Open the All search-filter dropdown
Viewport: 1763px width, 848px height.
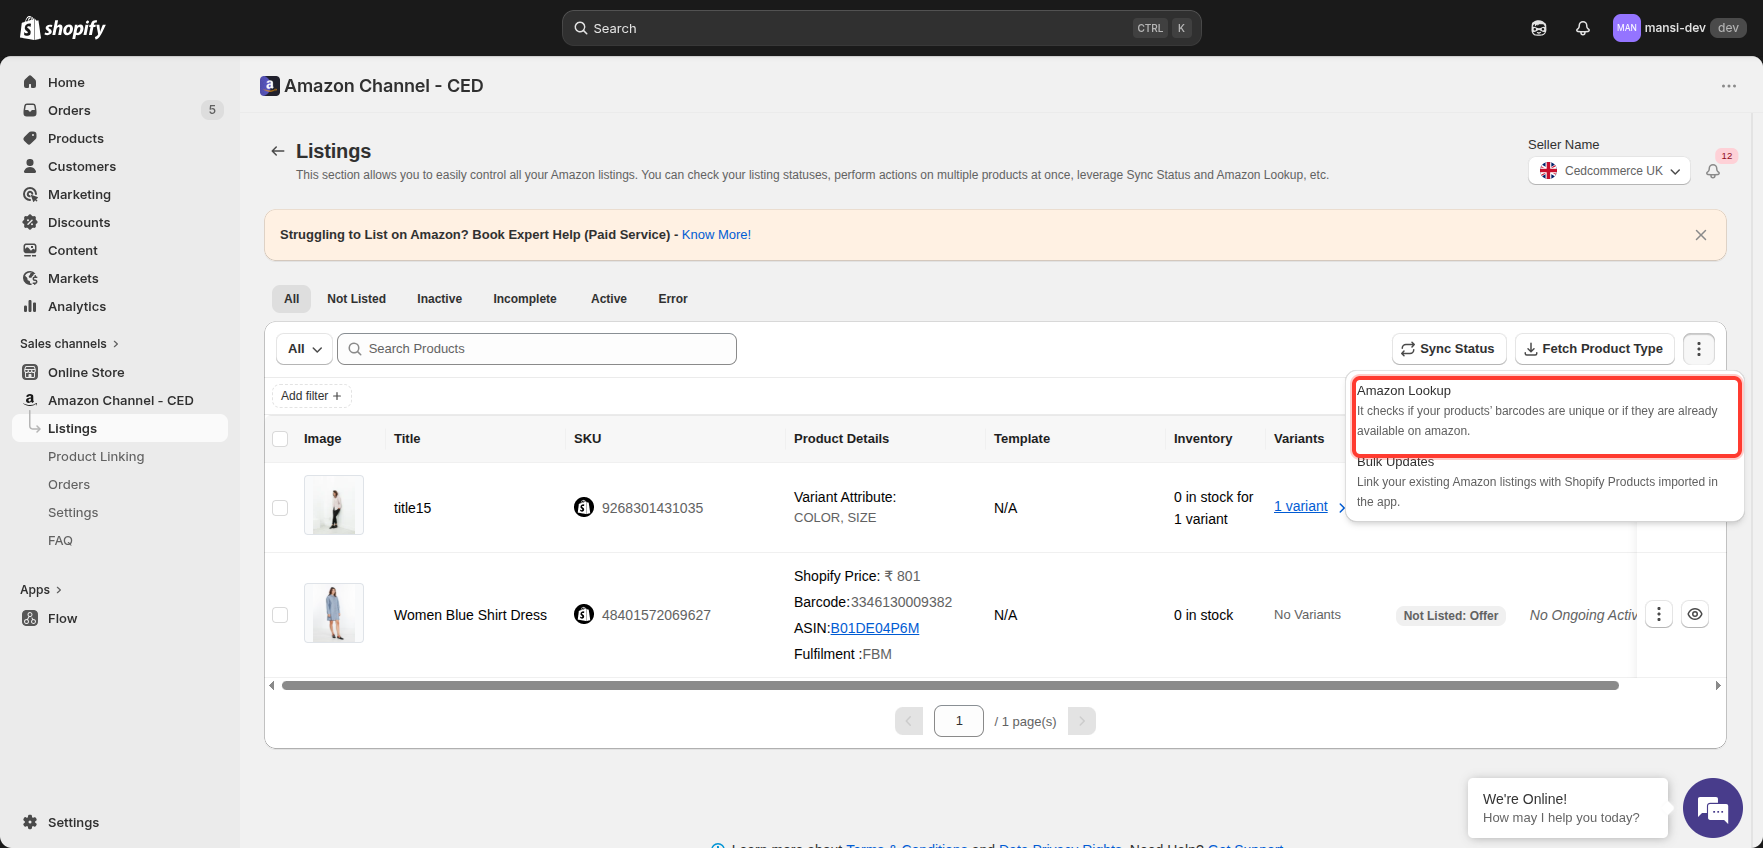[304, 349]
